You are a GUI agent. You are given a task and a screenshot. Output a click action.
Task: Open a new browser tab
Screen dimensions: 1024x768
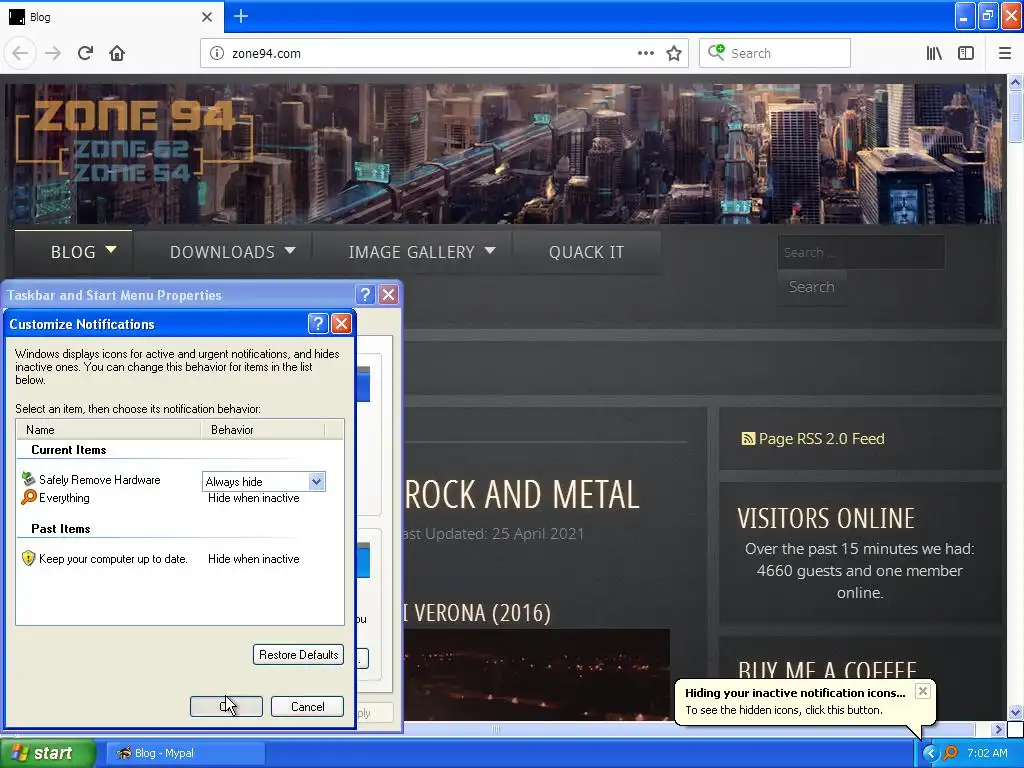coord(241,16)
